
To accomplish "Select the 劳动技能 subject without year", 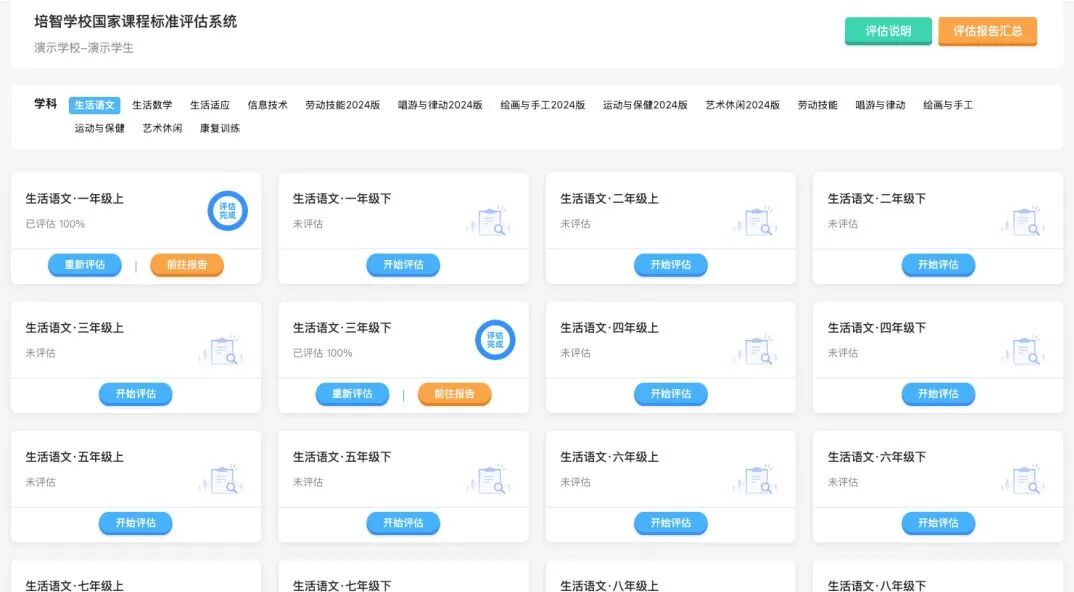I will (817, 105).
